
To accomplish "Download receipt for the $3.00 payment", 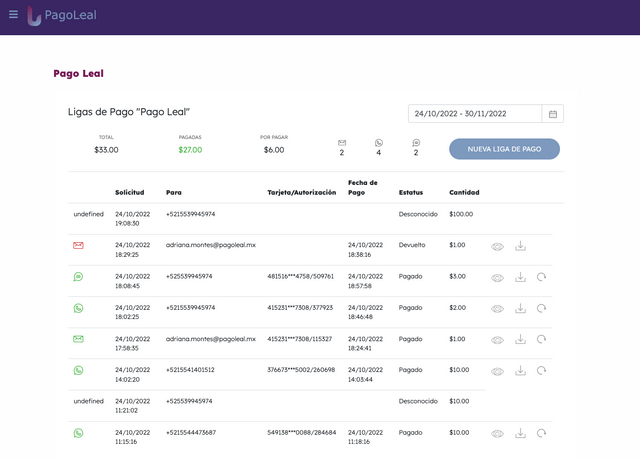I will [520, 278].
